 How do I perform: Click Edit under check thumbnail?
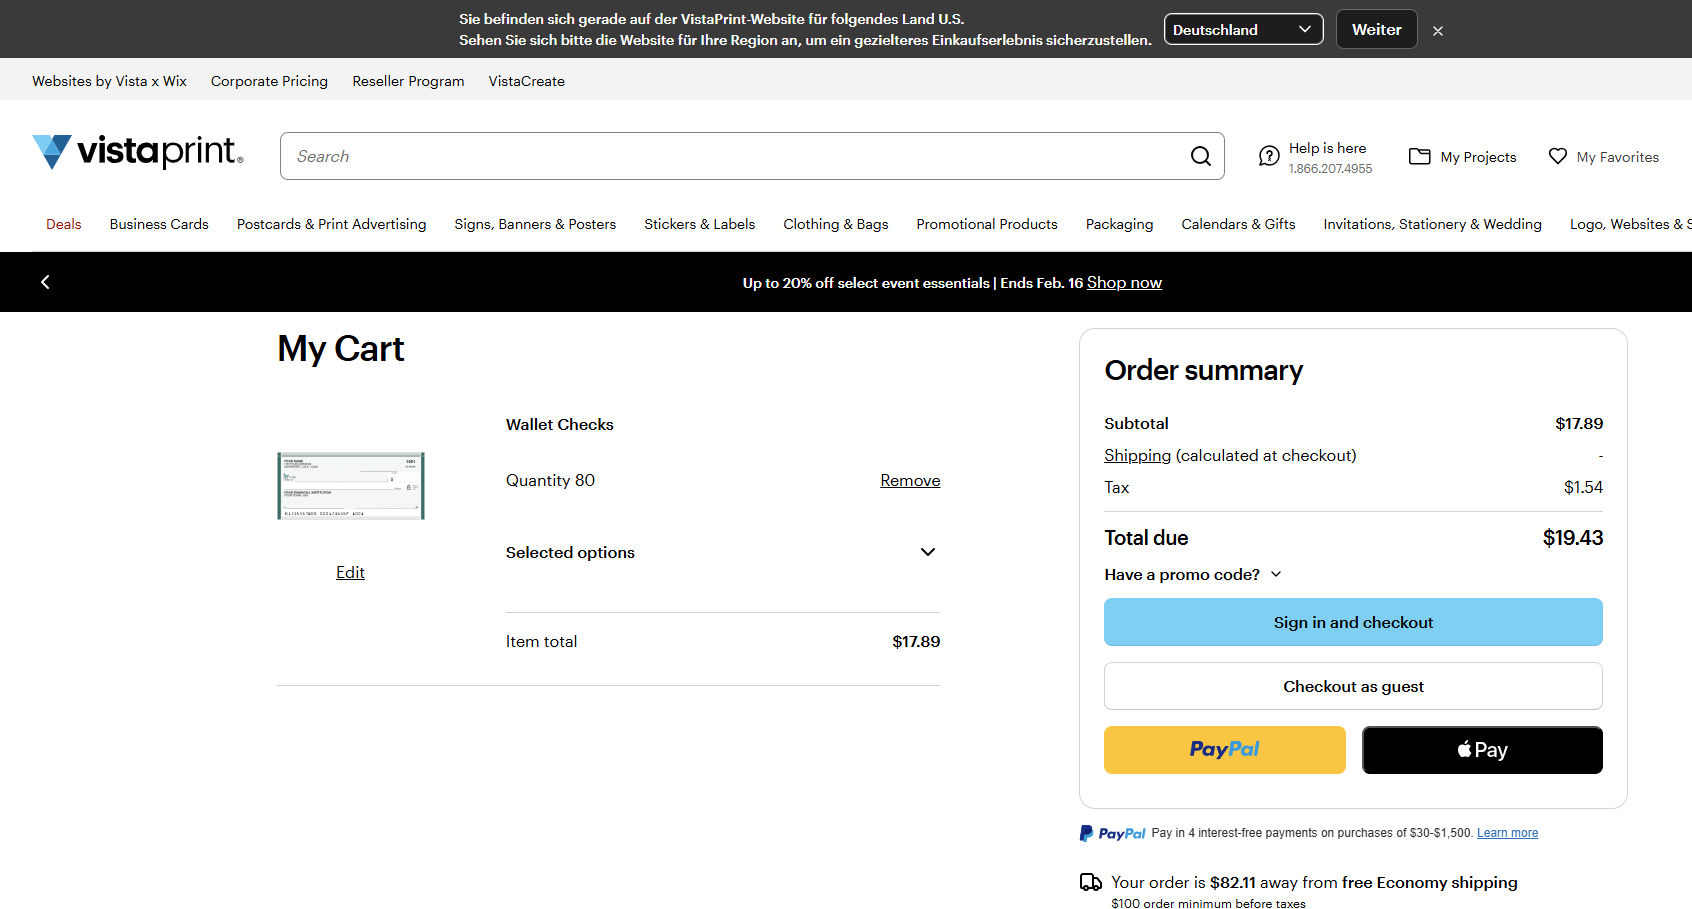tap(350, 572)
